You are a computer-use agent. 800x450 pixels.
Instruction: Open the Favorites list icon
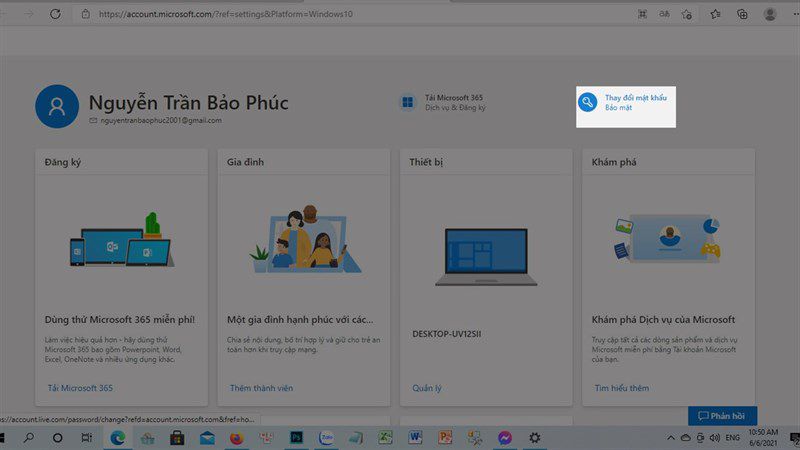point(715,14)
